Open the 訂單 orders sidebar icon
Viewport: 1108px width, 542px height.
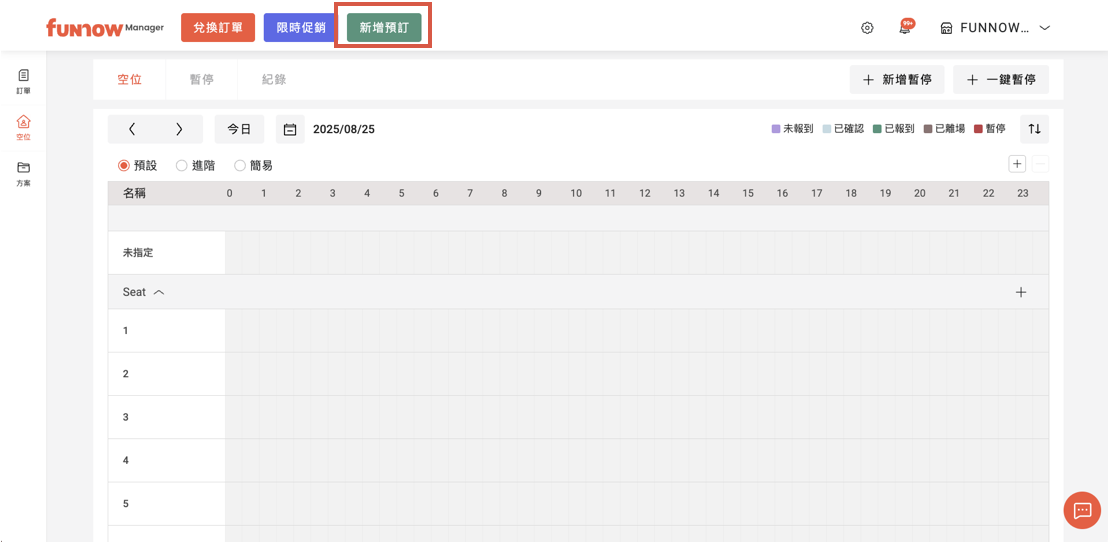pyautogui.click(x=24, y=81)
